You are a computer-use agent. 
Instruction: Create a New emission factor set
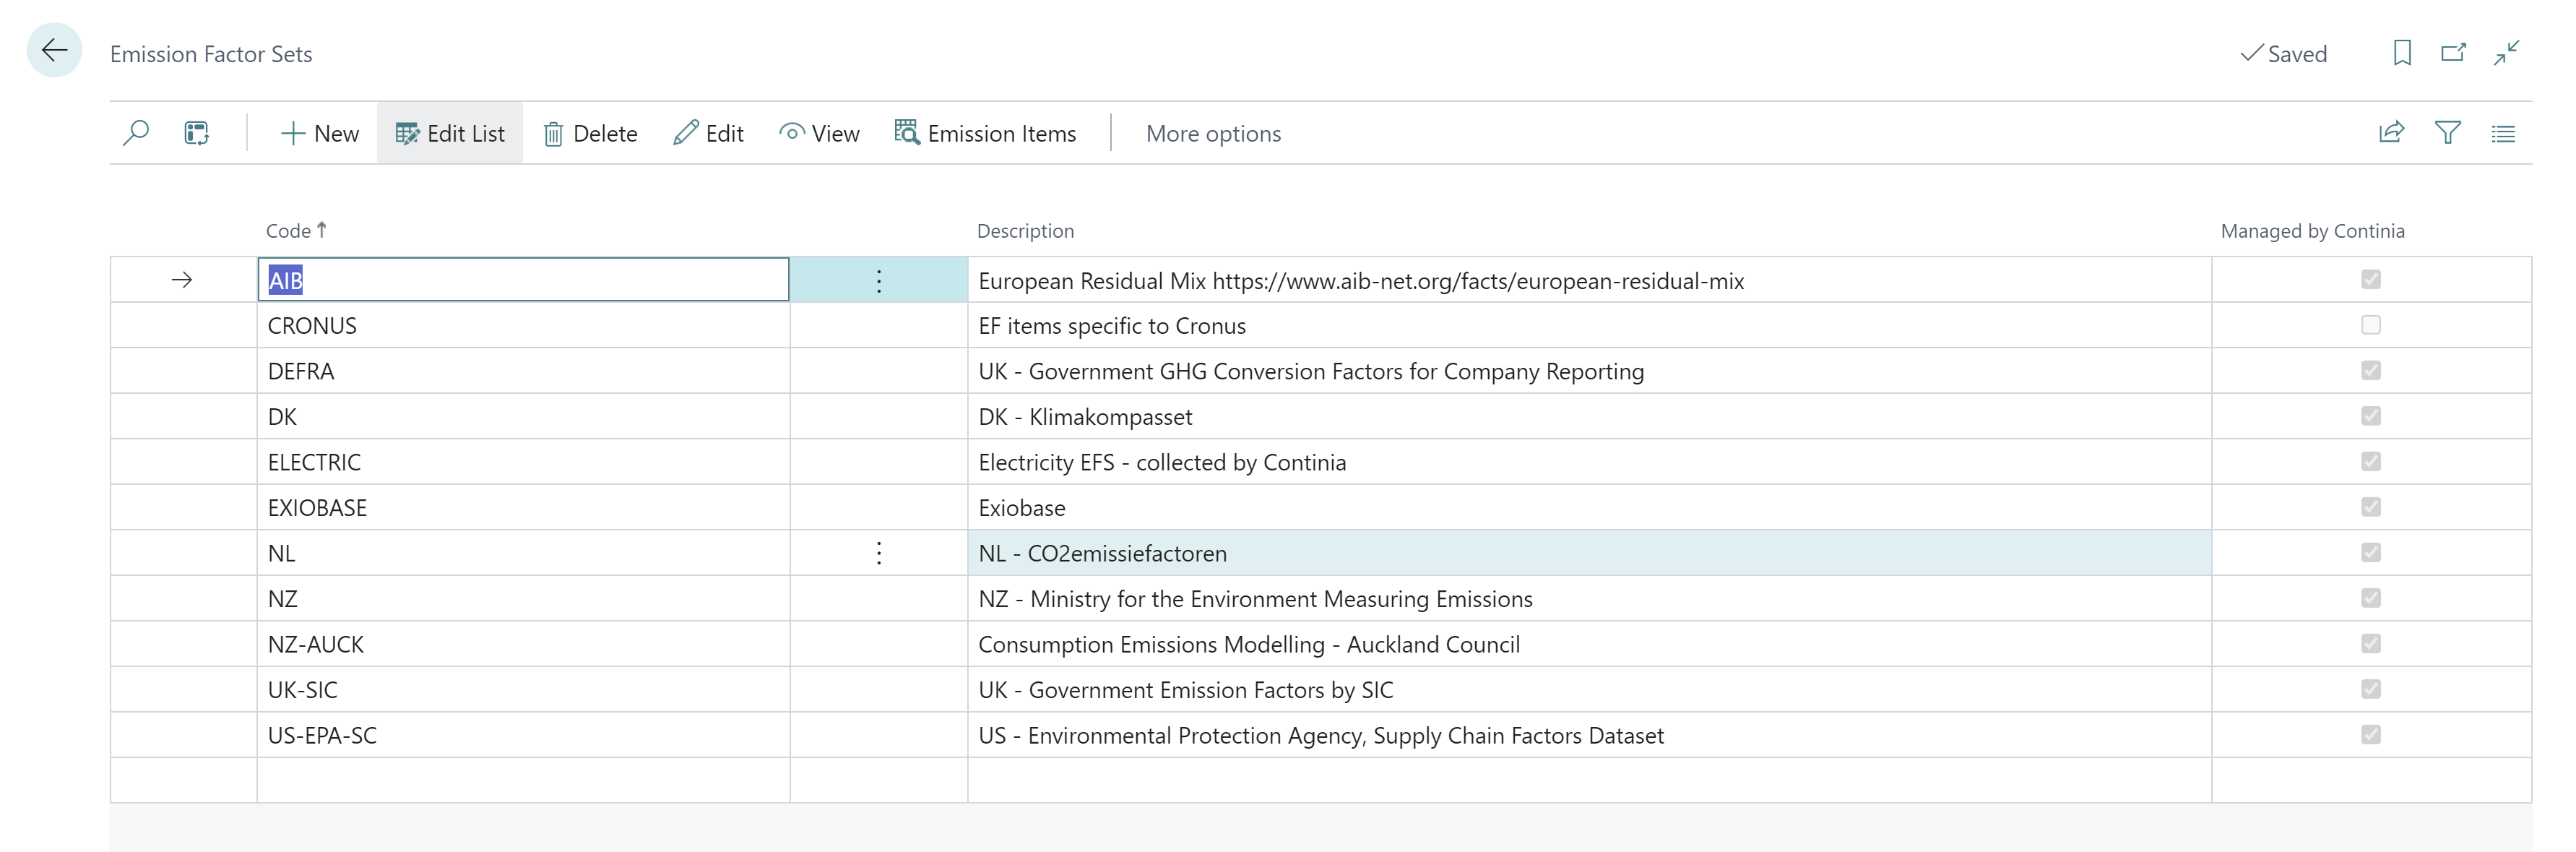(320, 133)
